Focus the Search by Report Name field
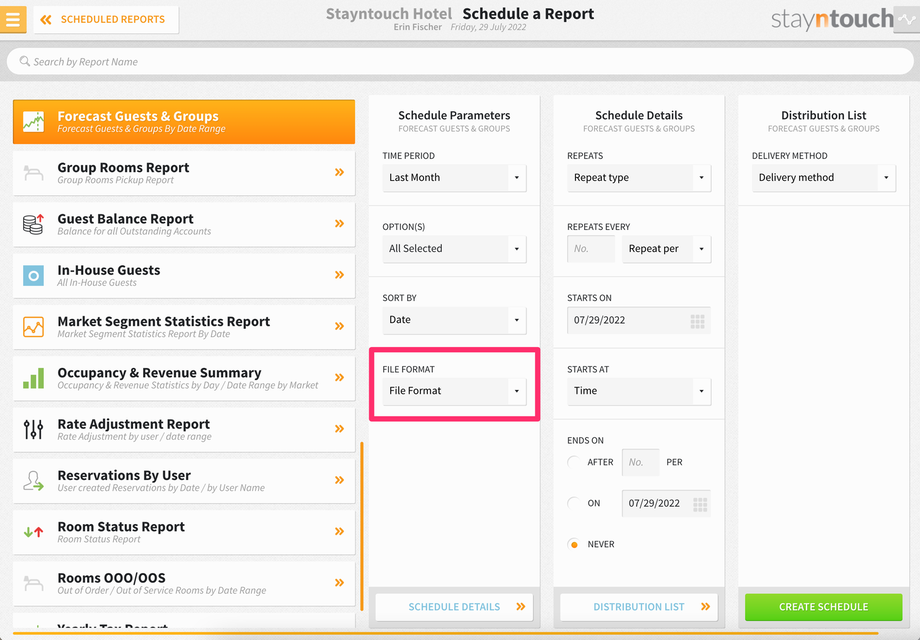This screenshot has width=920, height=640. click(460, 61)
